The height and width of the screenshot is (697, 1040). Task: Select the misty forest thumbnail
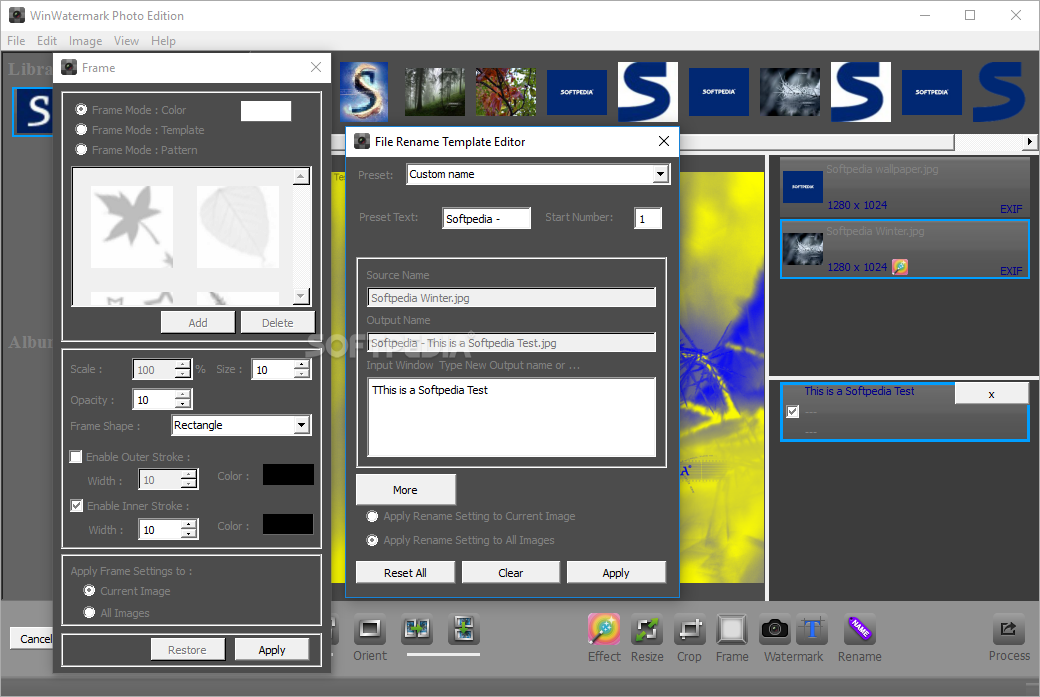pos(434,92)
